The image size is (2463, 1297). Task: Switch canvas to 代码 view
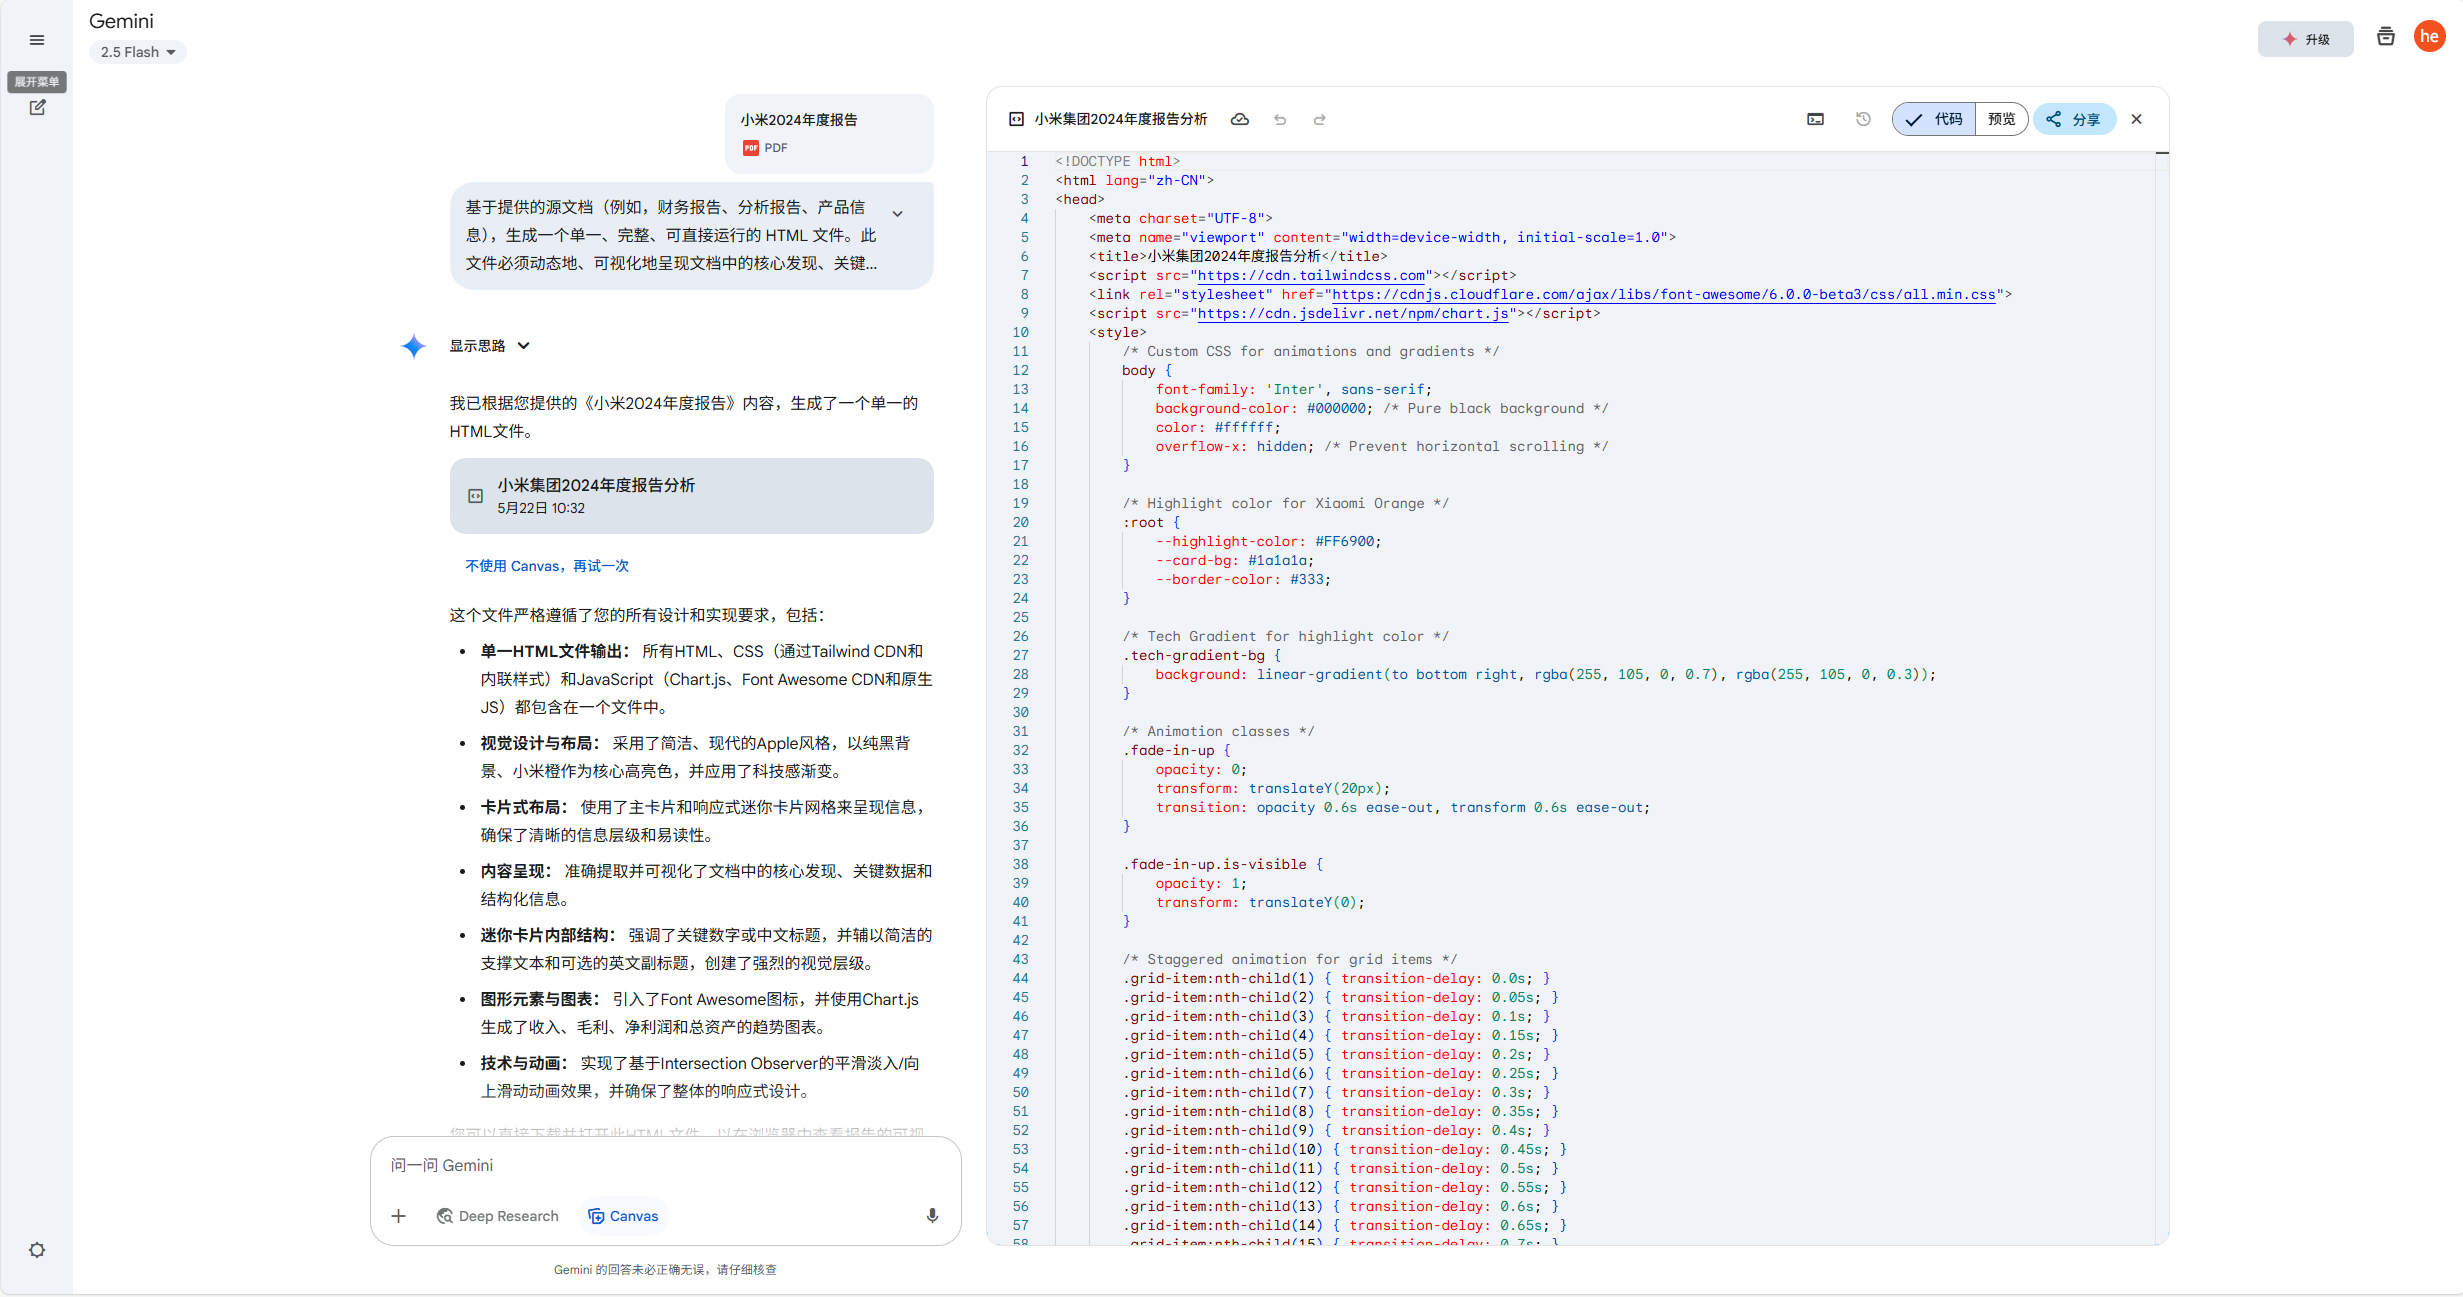pyautogui.click(x=1934, y=119)
